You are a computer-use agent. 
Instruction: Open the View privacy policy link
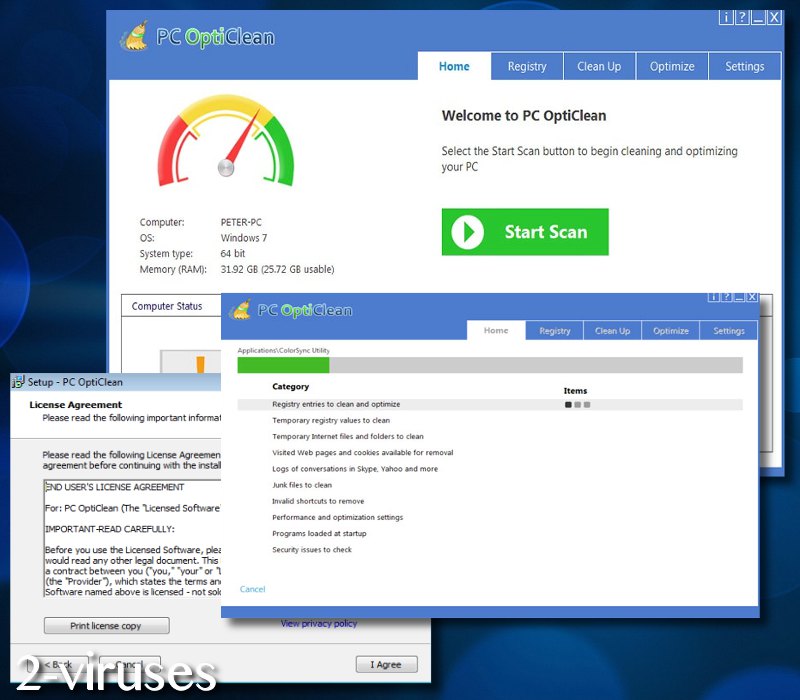coord(318,623)
